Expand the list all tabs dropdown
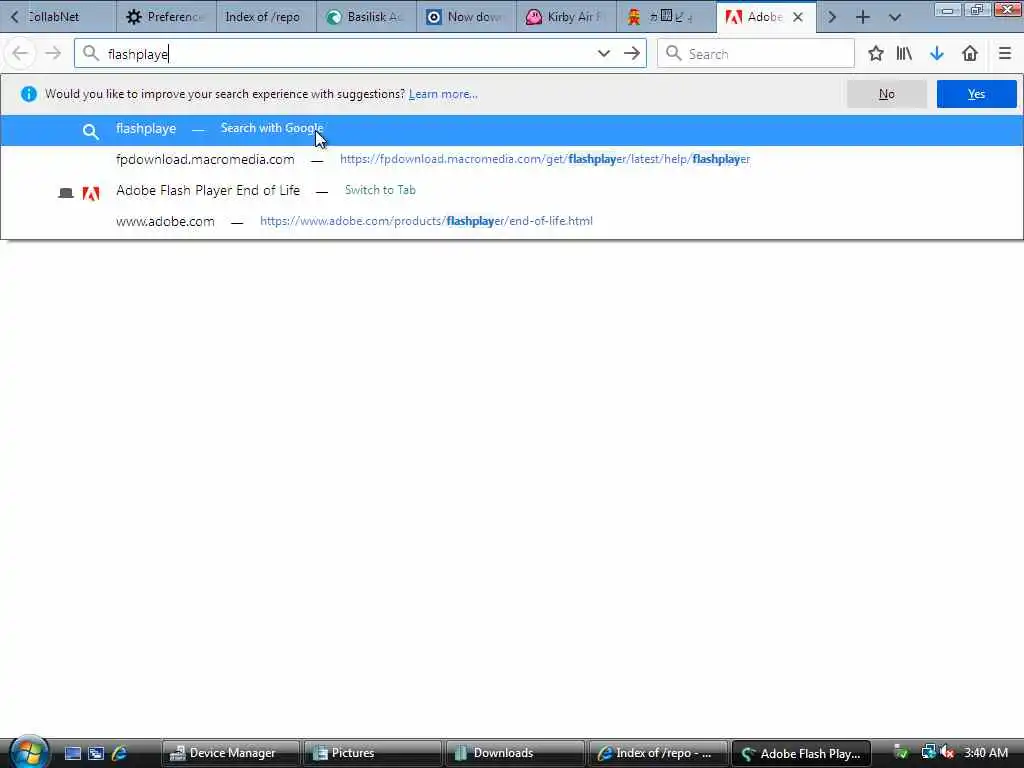 [895, 17]
